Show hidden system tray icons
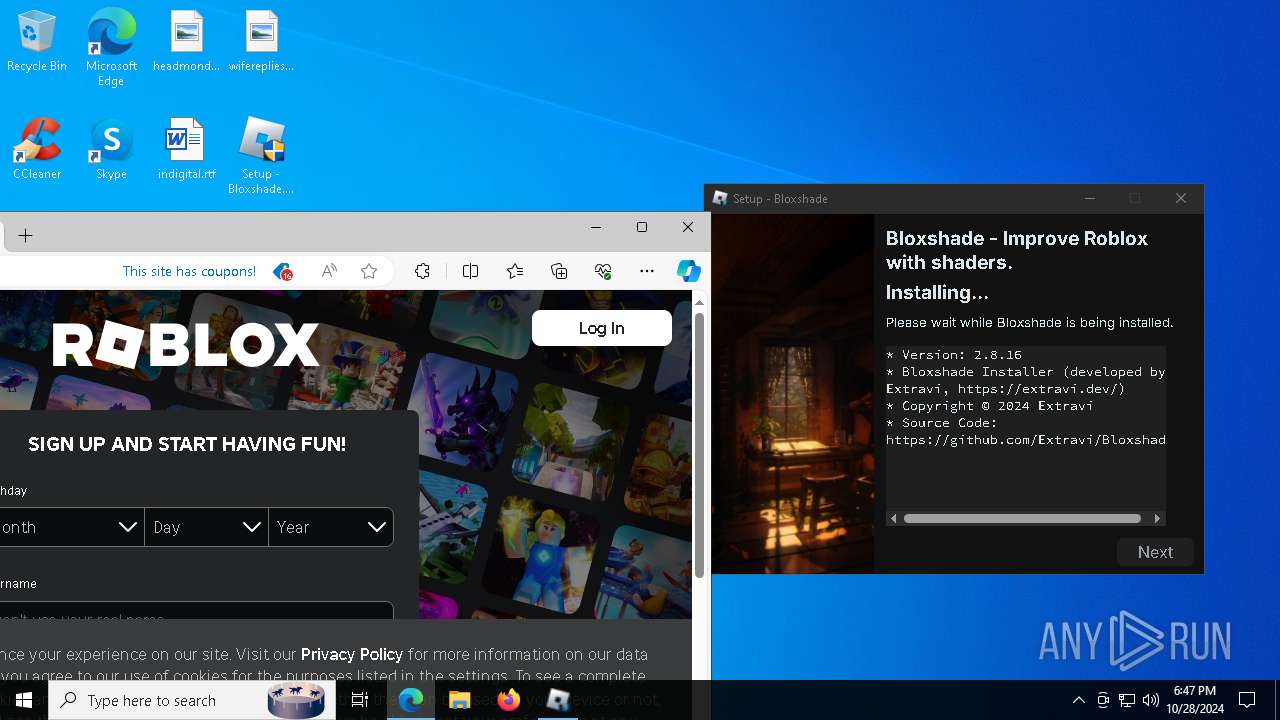The height and width of the screenshot is (720, 1280). coord(1078,700)
